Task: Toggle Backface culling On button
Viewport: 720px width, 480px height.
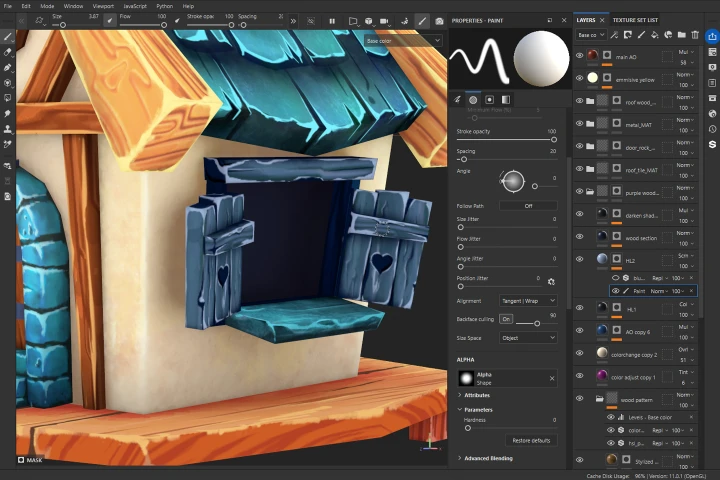Action: [506, 319]
